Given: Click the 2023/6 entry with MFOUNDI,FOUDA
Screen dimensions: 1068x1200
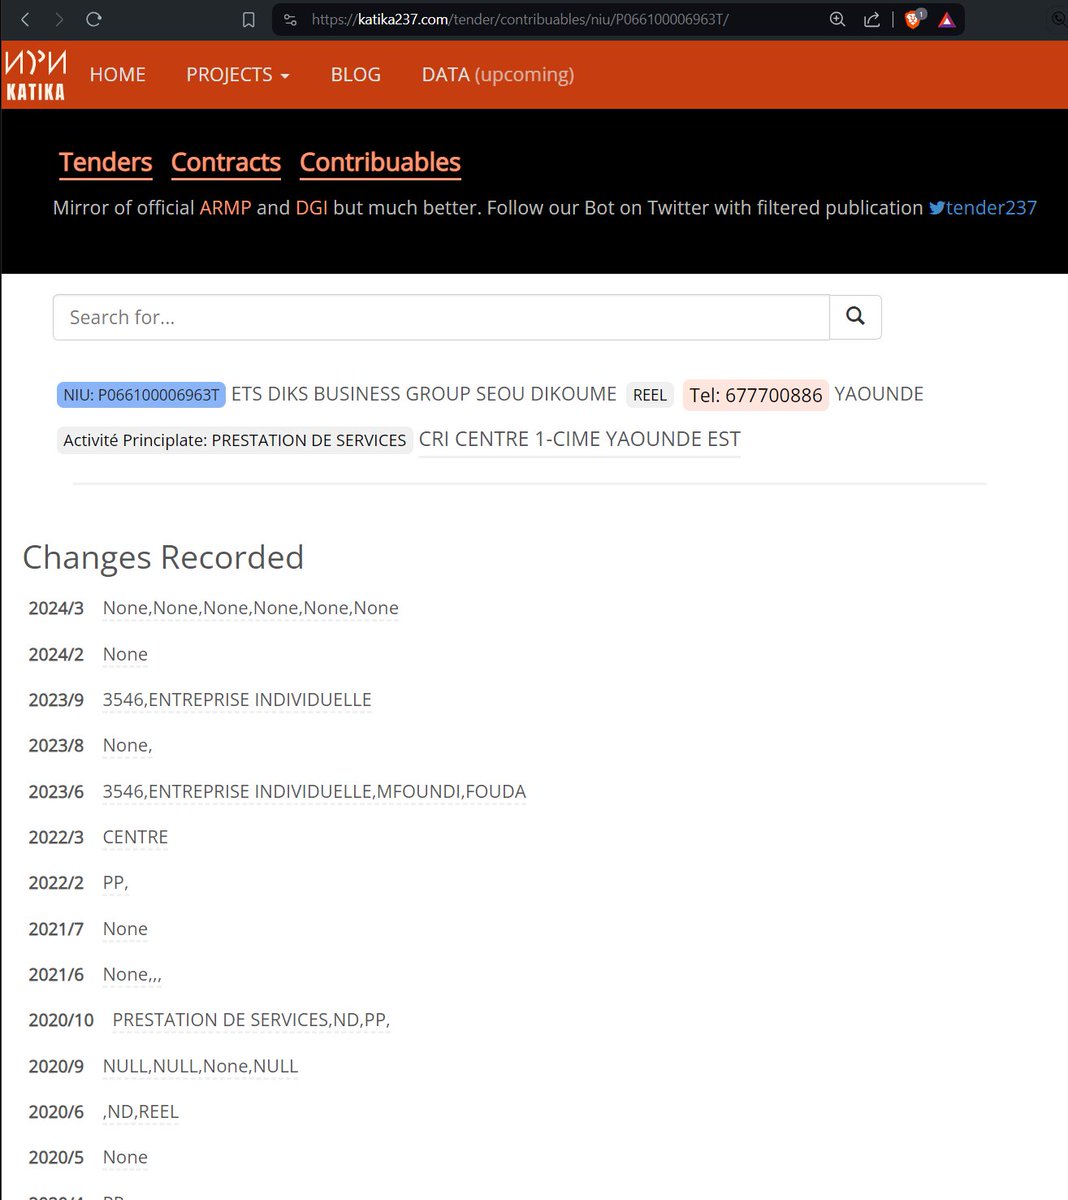Looking at the screenshot, I should (x=314, y=792).
